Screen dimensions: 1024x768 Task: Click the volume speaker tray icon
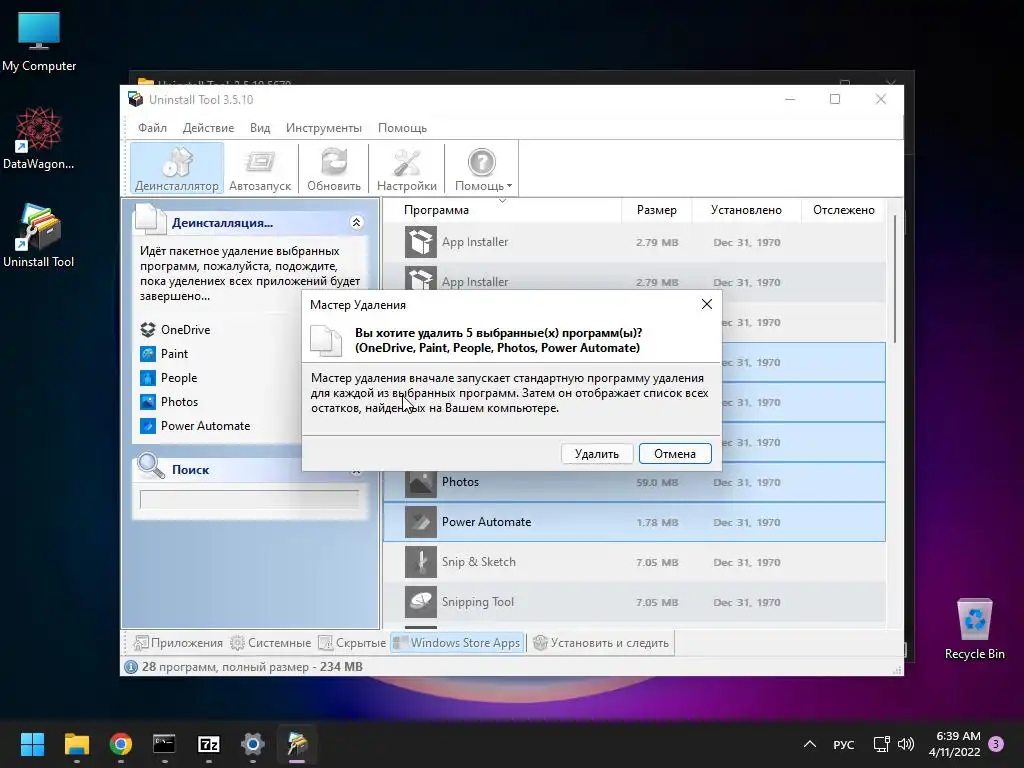906,744
